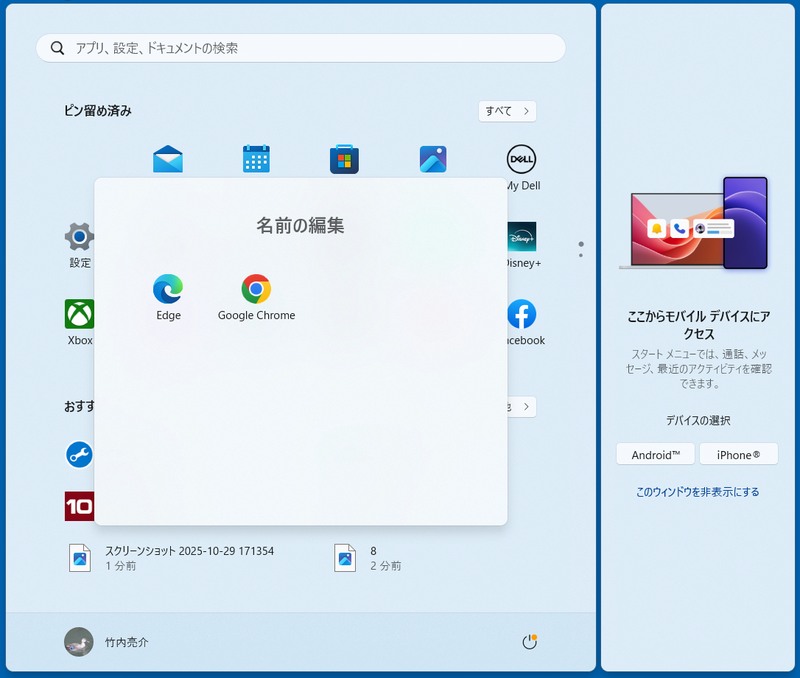
Task: Click the 竹内亮介 account name
Action: pyautogui.click(x=127, y=642)
